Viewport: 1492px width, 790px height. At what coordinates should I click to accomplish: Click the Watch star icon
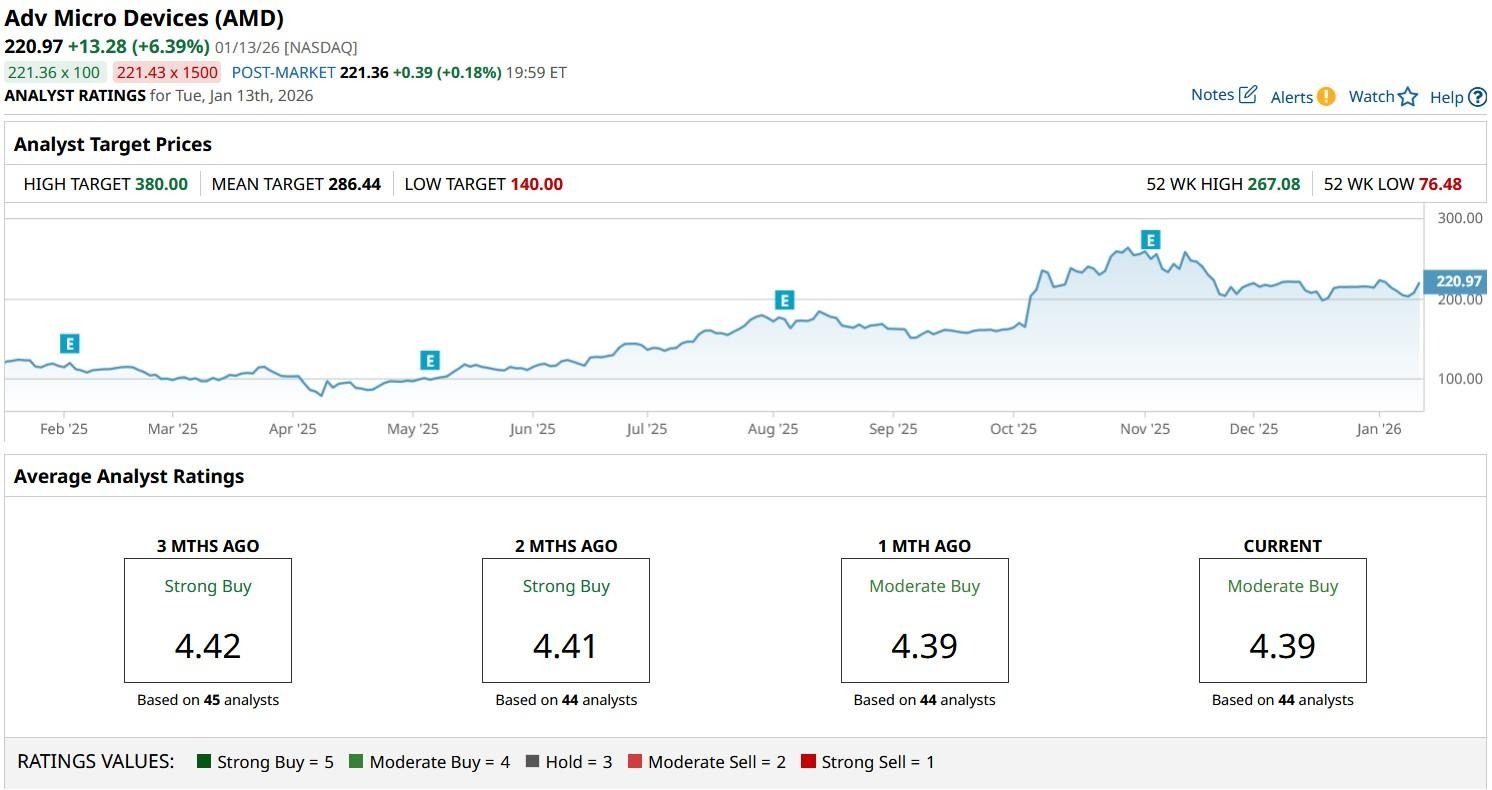[x=1408, y=97]
